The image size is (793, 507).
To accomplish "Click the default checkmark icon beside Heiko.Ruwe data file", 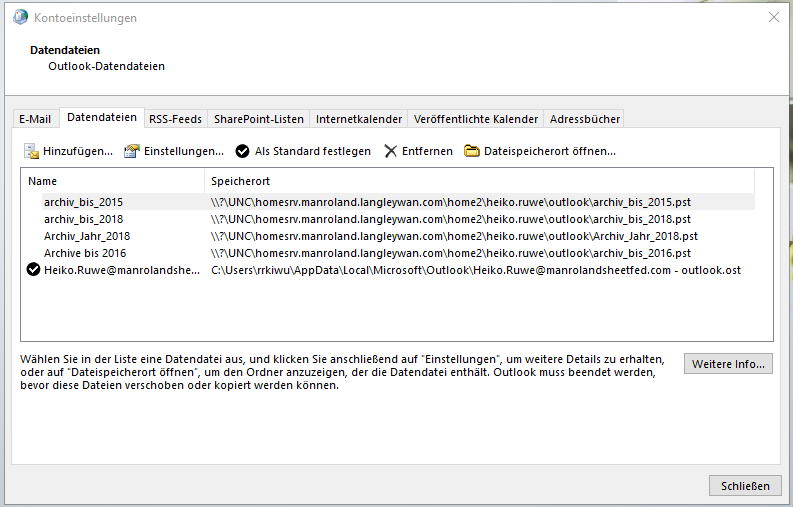I will tap(33, 270).
